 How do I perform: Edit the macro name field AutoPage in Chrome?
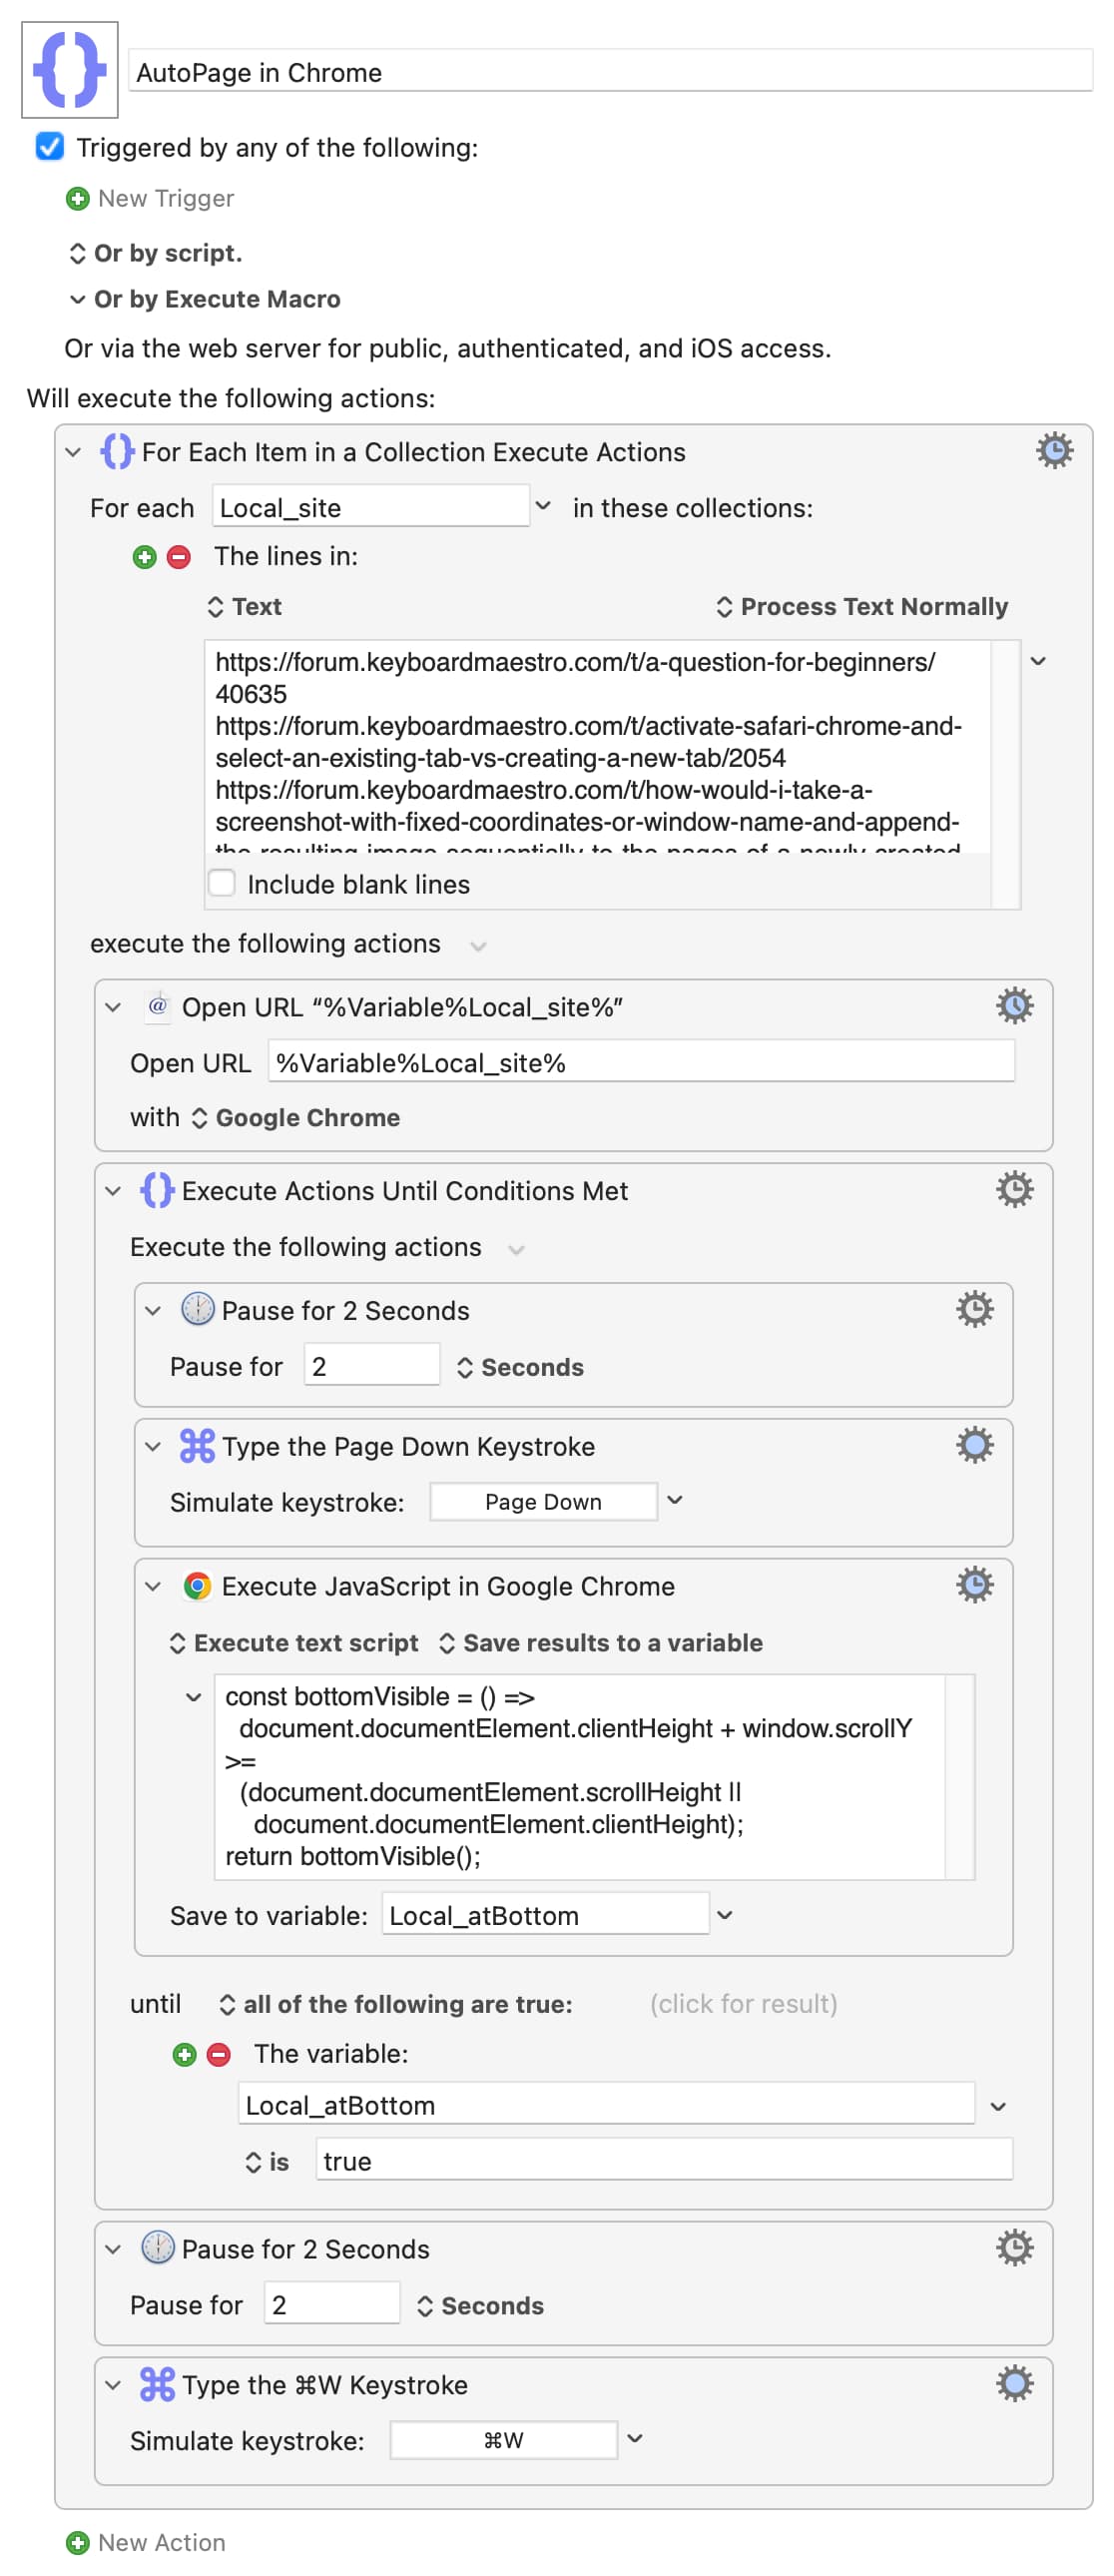point(610,72)
